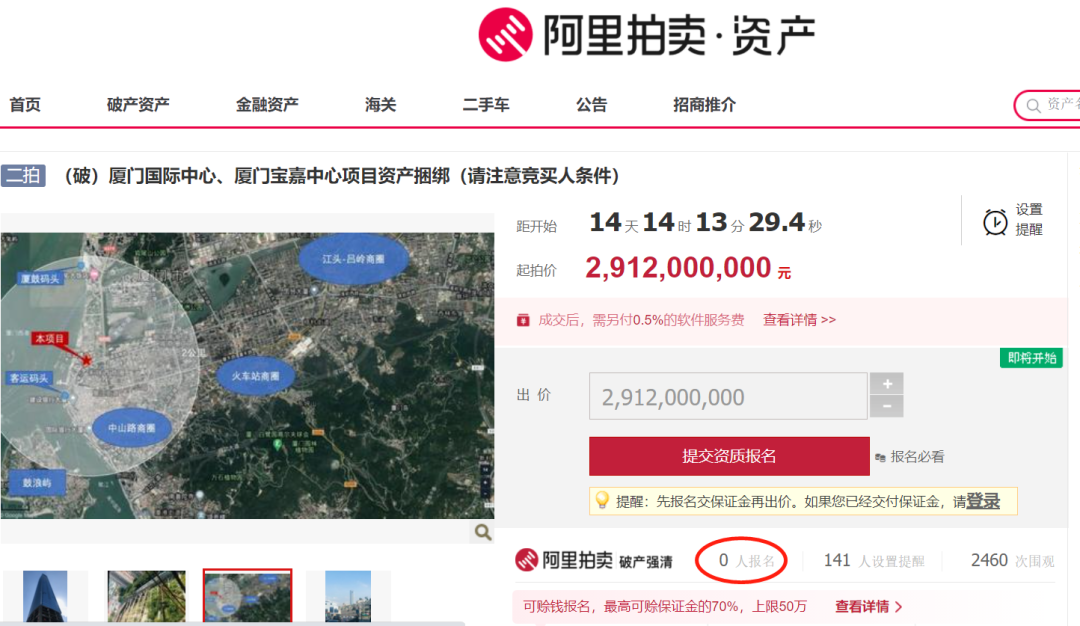Open the 破产资产 navigation tab
The image size is (1080, 626).
click(x=138, y=105)
